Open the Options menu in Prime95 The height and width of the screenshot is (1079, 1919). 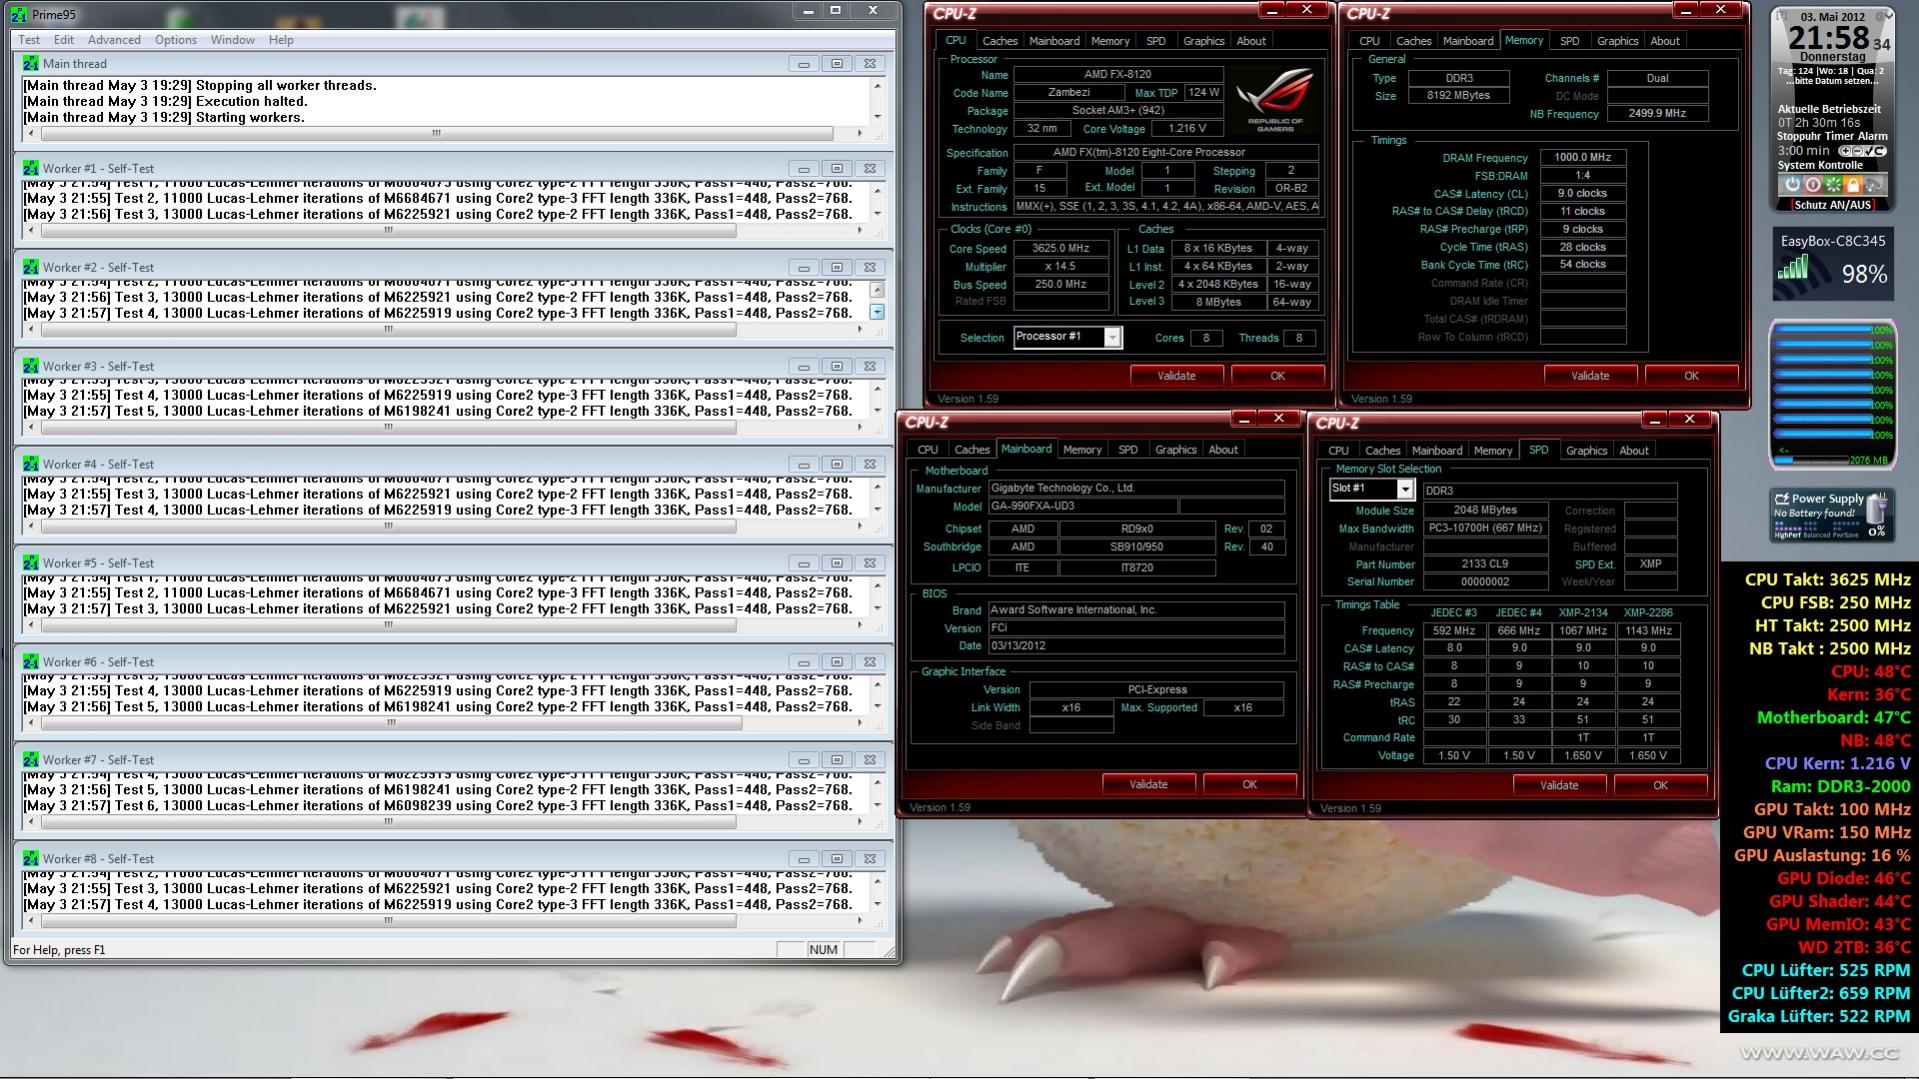176,40
